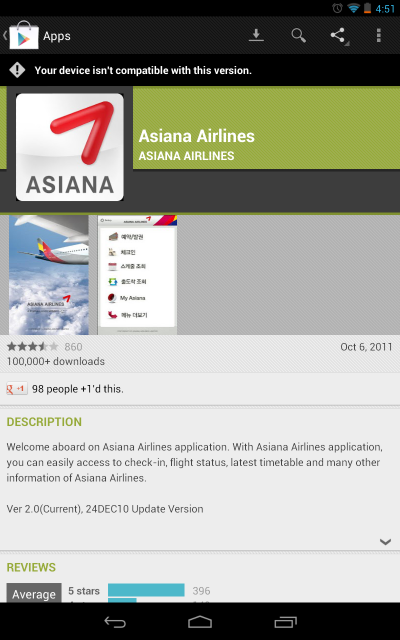The image size is (400, 640).
Task: Open the Korean menu screenshot thumbnail
Action: pyautogui.click(x=138, y=275)
